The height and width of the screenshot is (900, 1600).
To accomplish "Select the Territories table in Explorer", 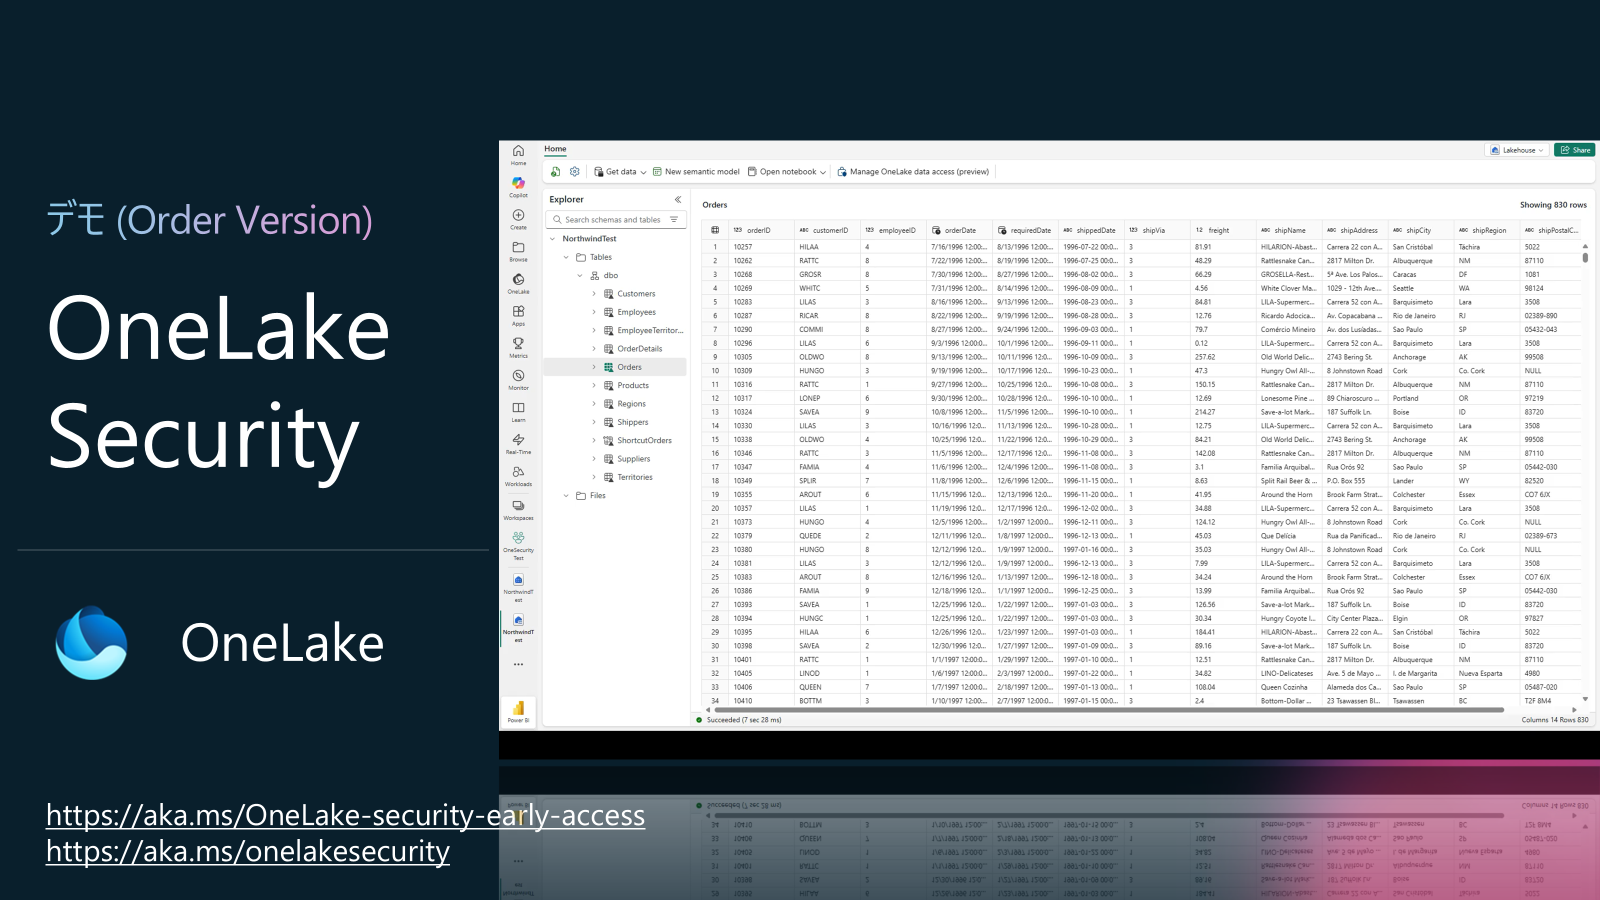I will point(635,477).
